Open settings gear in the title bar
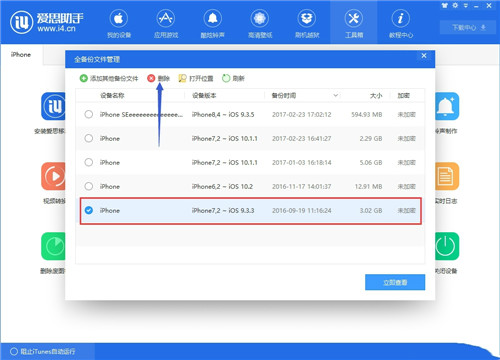Viewport: 500px width, 360px height. (455, 5)
